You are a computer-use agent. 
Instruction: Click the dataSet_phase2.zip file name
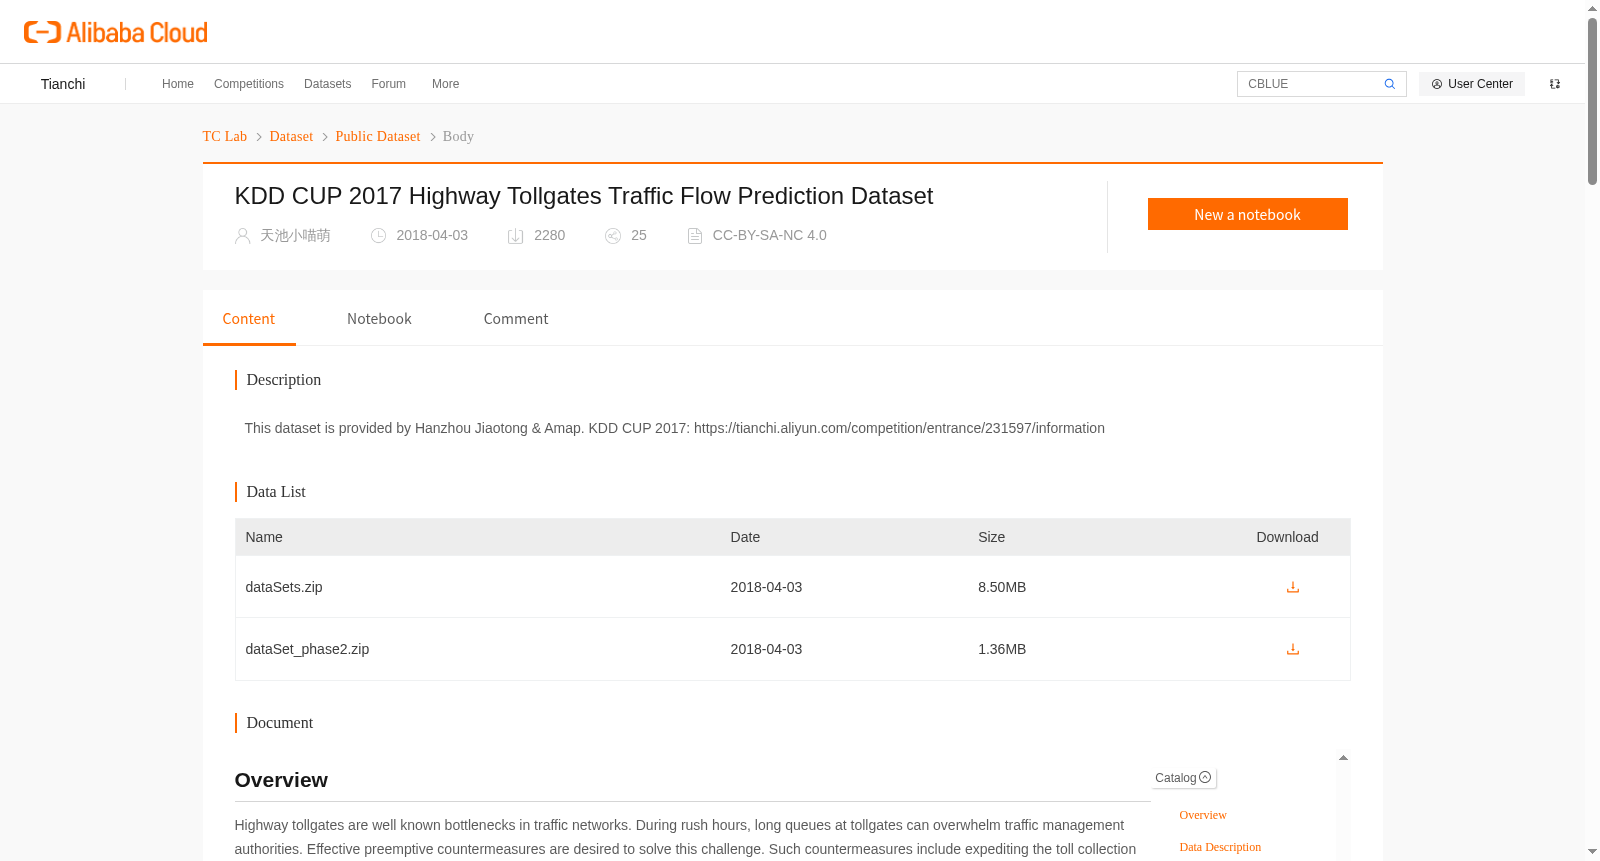pos(307,649)
